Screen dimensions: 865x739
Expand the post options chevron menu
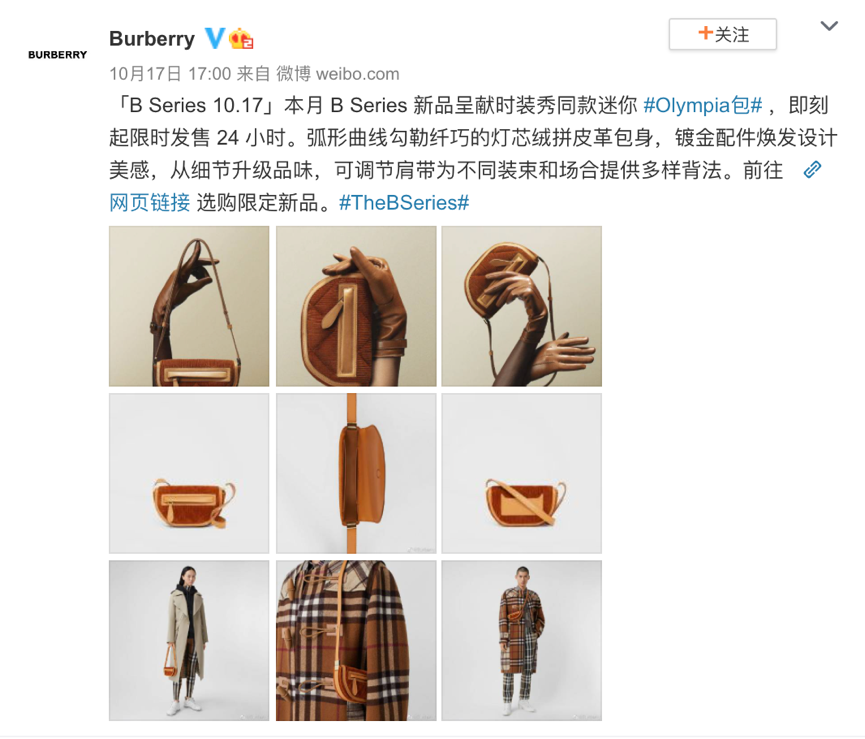click(x=829, y=26)
